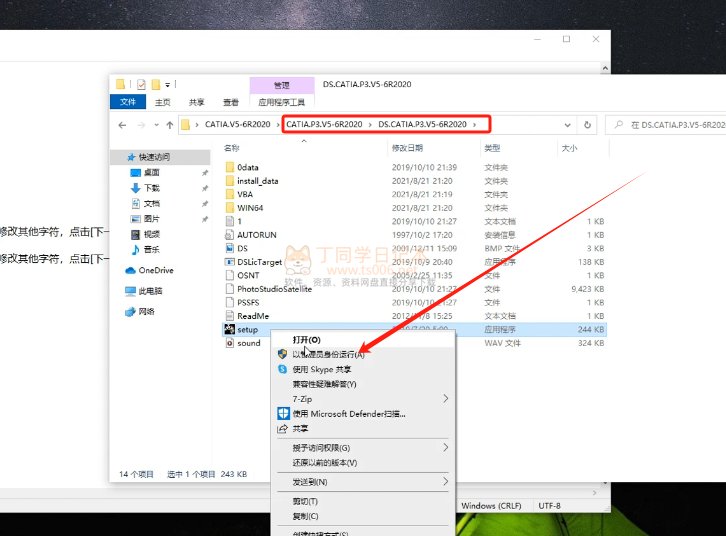Open Downloads in navigation pane
Image resolution: width=726 pixels, height=536 pixels.
(x=151, y=188)
